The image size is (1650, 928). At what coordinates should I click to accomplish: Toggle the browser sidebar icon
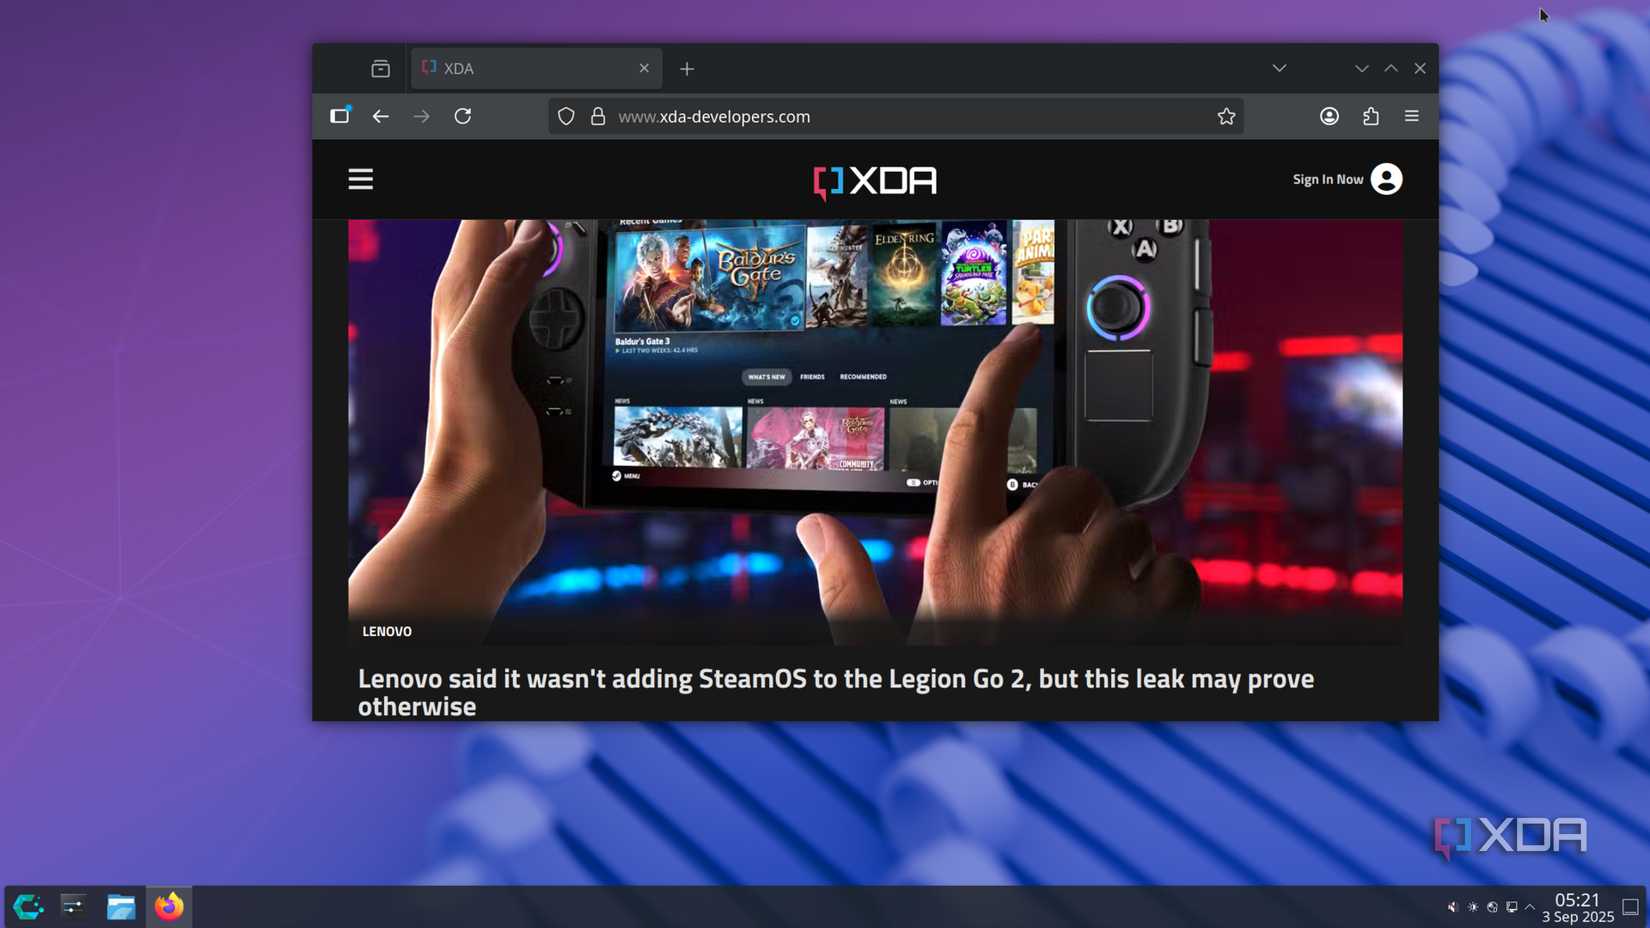click(339, 116)
